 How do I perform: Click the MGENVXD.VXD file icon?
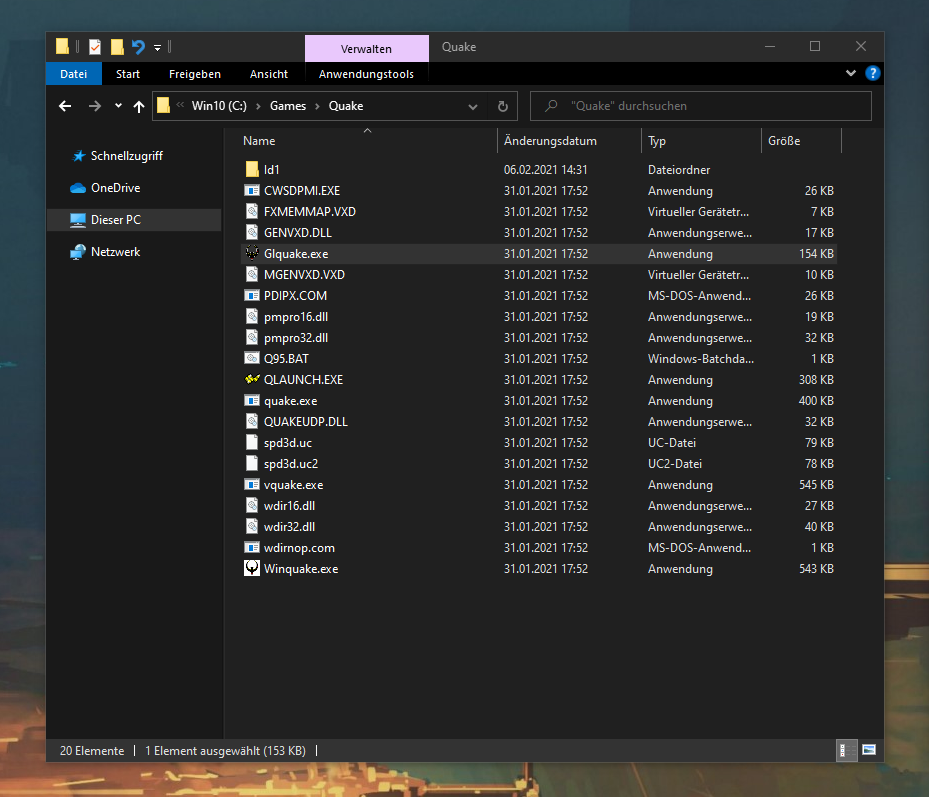click(x=252, y=274)
